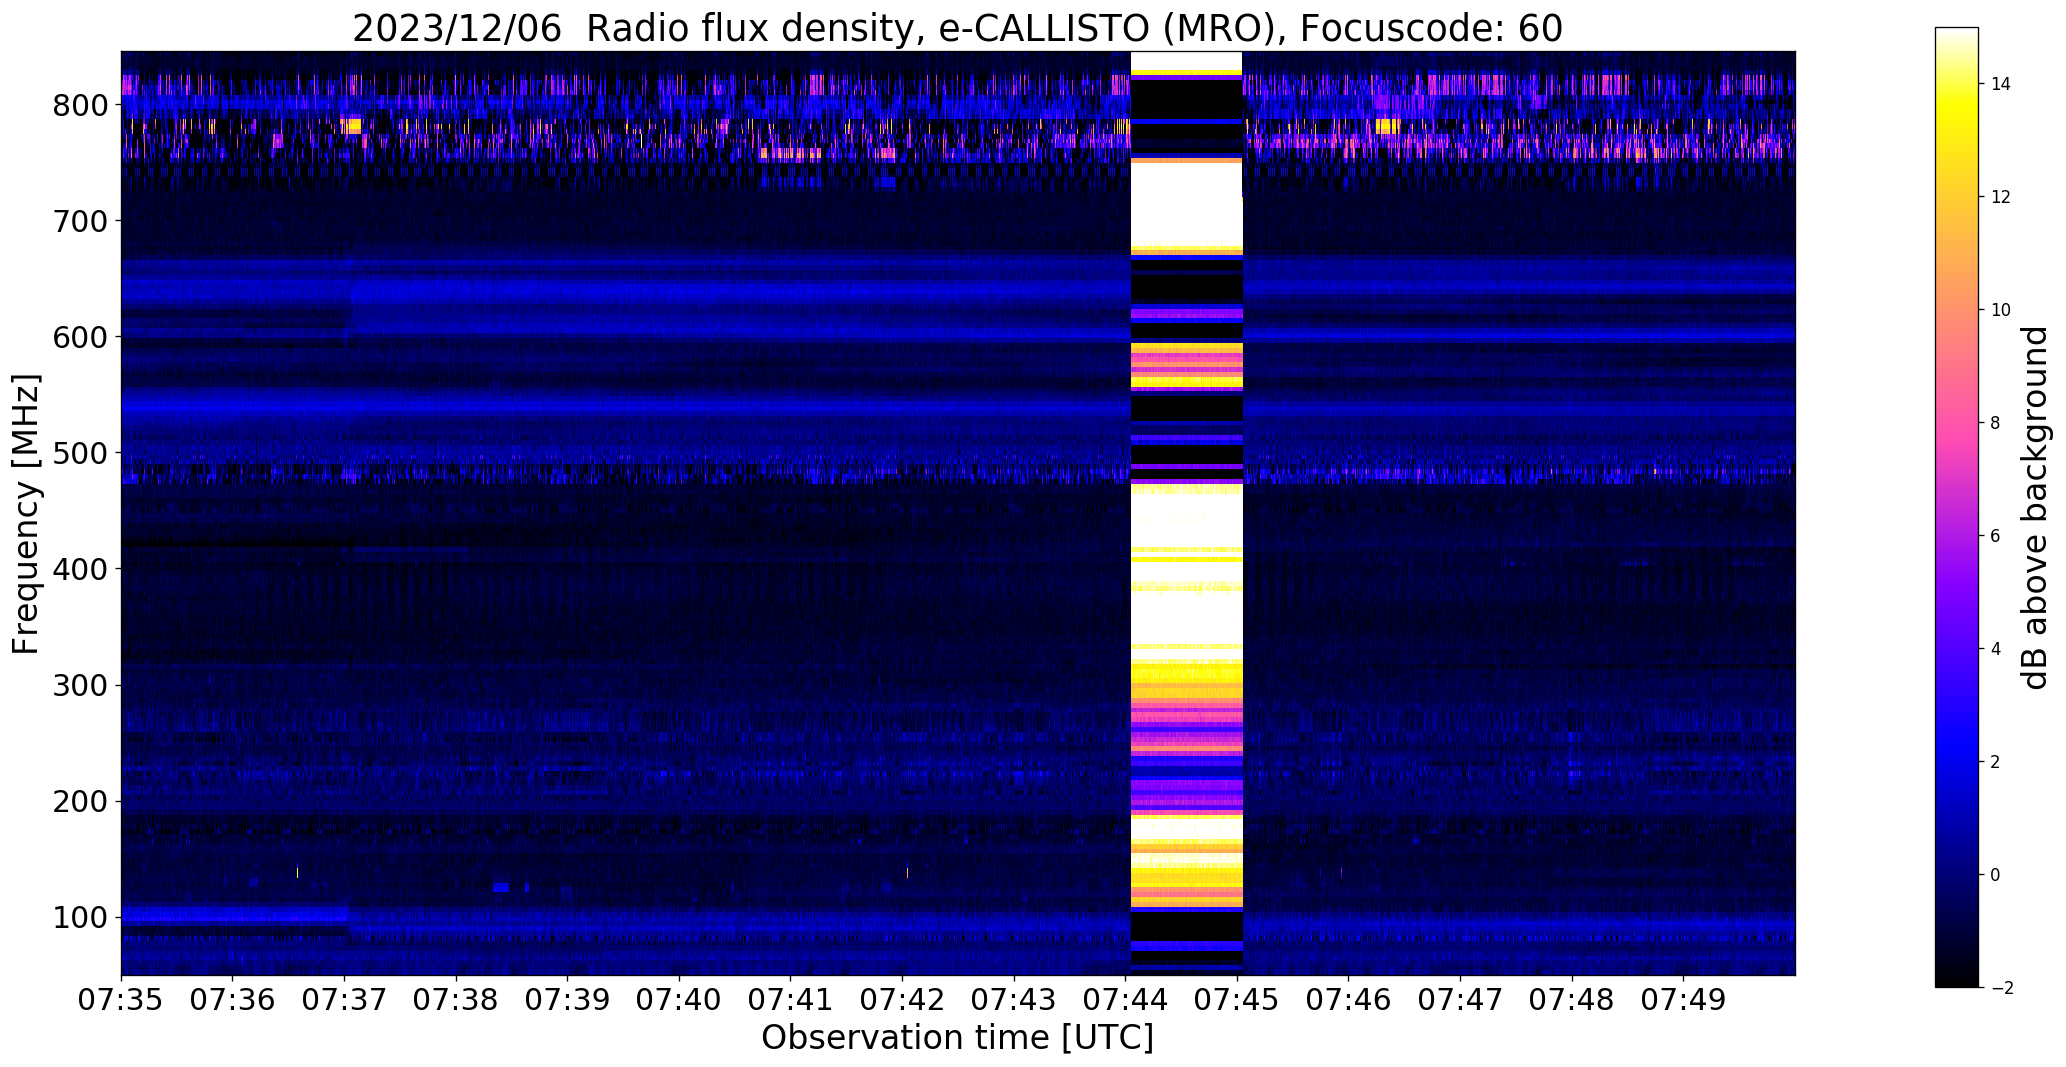Click the yellow spot near 07:46 at 780 MHz
Viewport: 2066px width, 1067px height.
tap(1387, 126)
